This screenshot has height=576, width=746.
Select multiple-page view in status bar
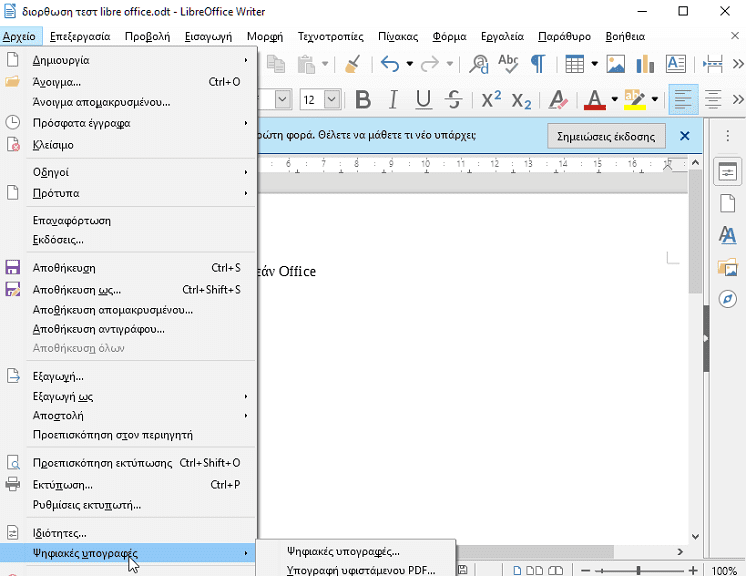coord(534,570)
